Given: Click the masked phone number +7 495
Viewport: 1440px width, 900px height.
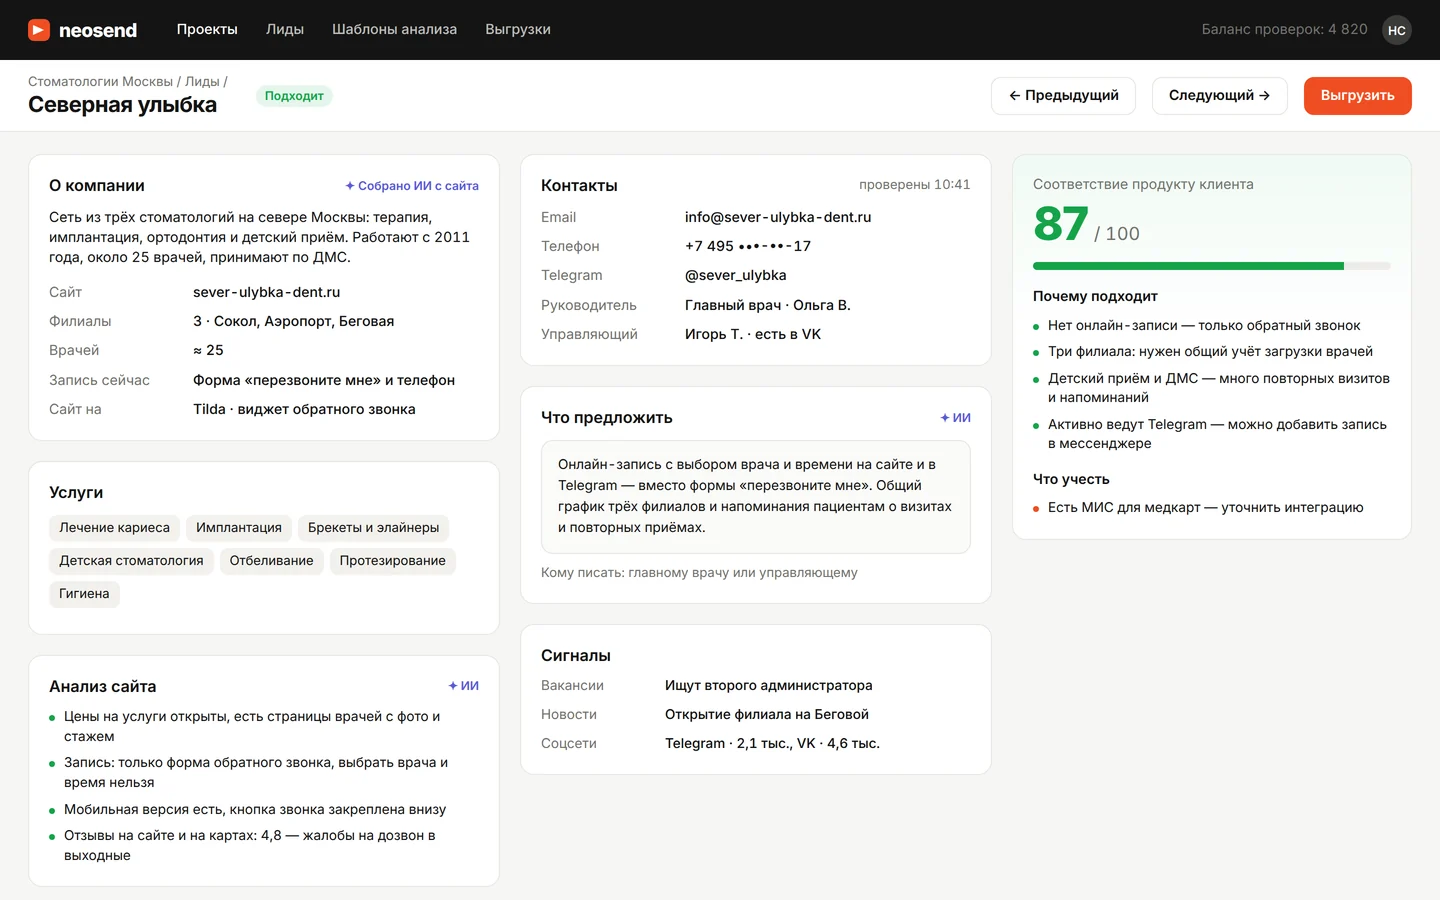Looking at the screenshot, I should 748,246.
